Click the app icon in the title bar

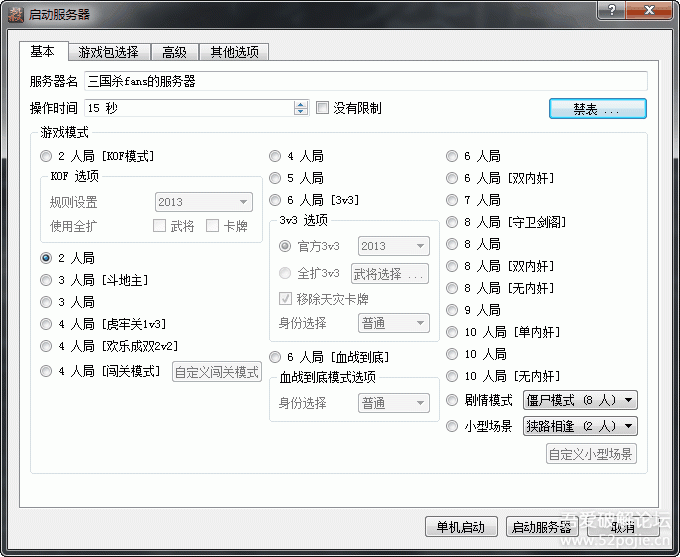click(15, 13)
